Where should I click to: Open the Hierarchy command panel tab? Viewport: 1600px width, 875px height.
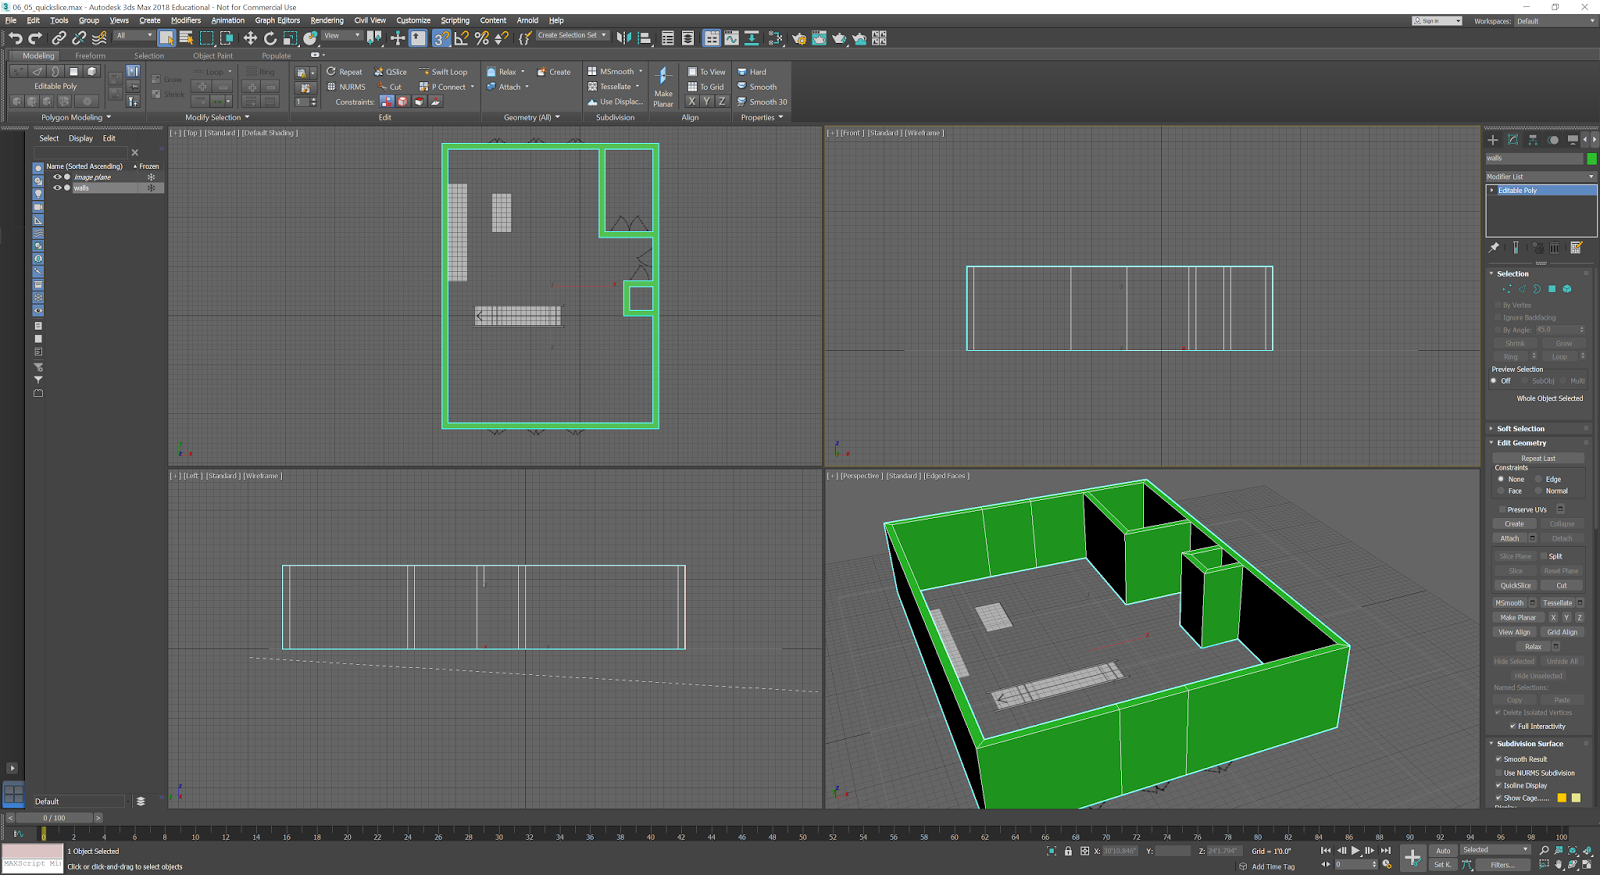tap(1533, 140)
